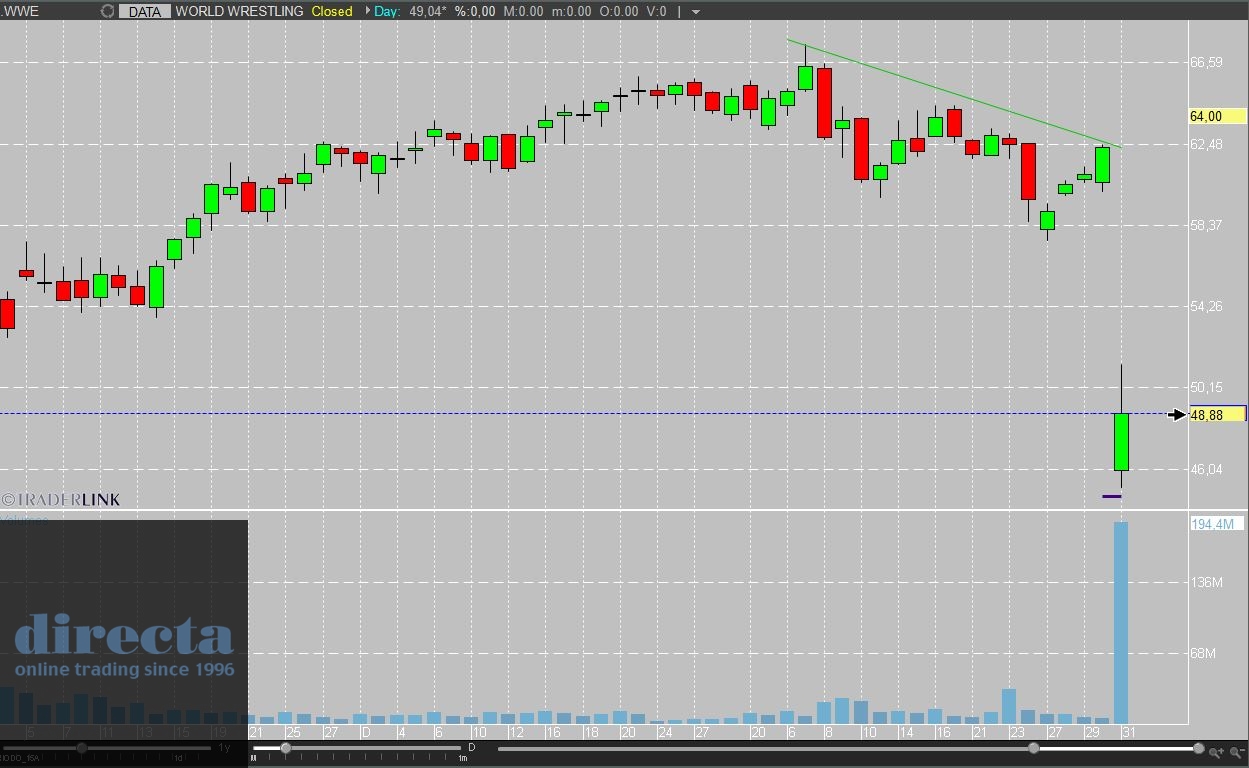
Task: Click the WORLD WRESTLING instrument name
Action: pos(239,11)
